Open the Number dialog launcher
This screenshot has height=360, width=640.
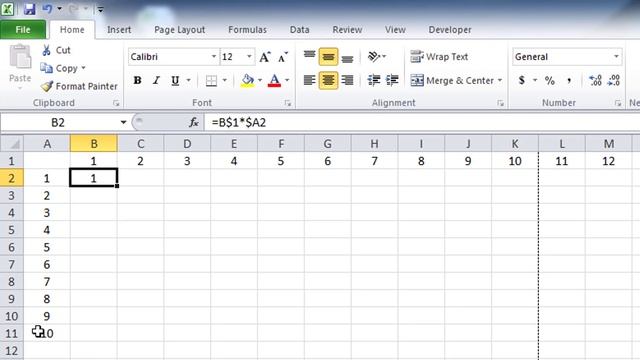[x=618, y=103]
